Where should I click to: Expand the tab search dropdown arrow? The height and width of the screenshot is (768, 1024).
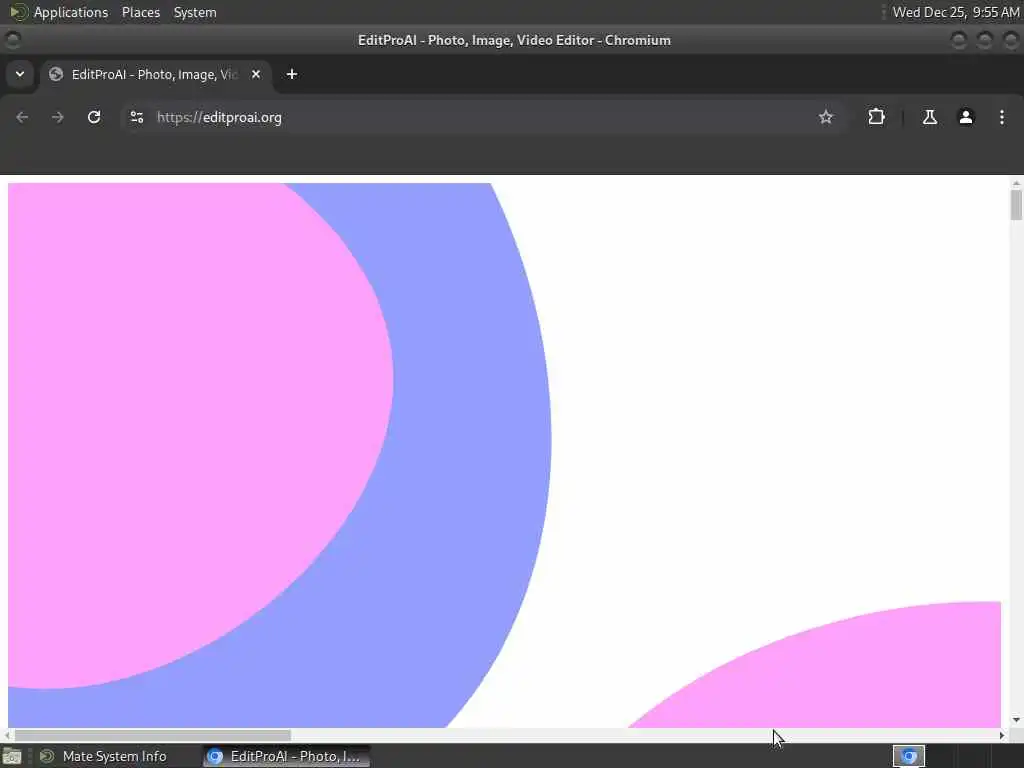tap(20, 74)
